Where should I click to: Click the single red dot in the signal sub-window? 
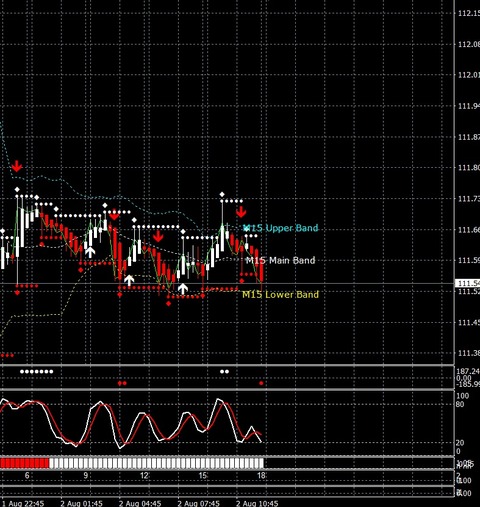point(261,383)
